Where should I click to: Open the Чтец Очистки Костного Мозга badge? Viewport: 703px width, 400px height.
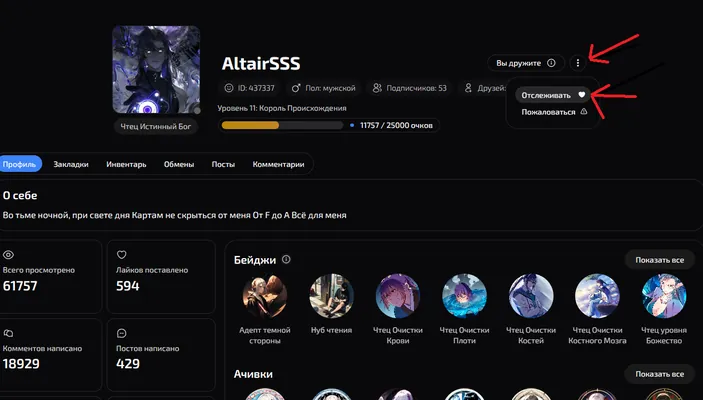(597, 296)
